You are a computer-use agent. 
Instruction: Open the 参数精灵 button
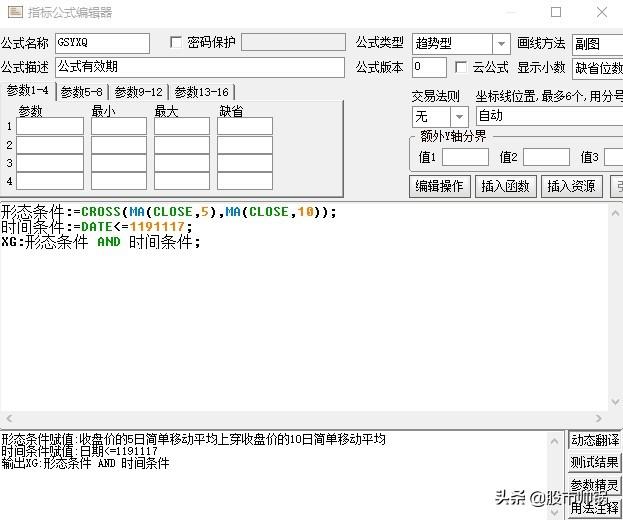click(x=594, y=485)
